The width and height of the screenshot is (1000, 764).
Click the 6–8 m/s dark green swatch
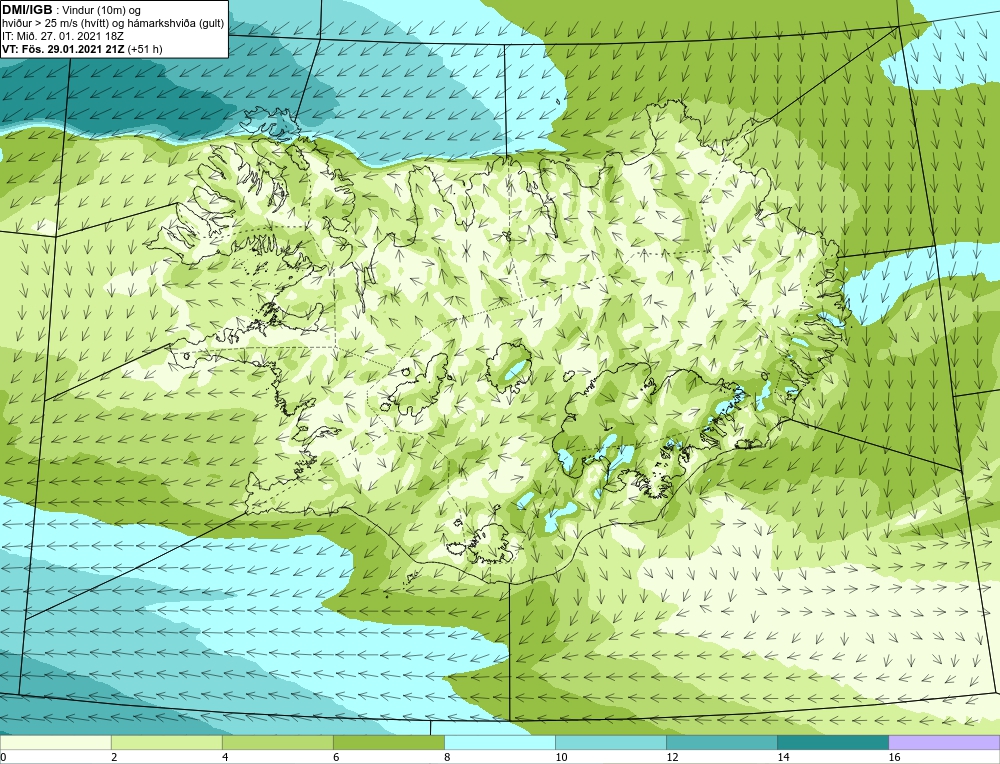pyautogui.click(x=388, y=742)
